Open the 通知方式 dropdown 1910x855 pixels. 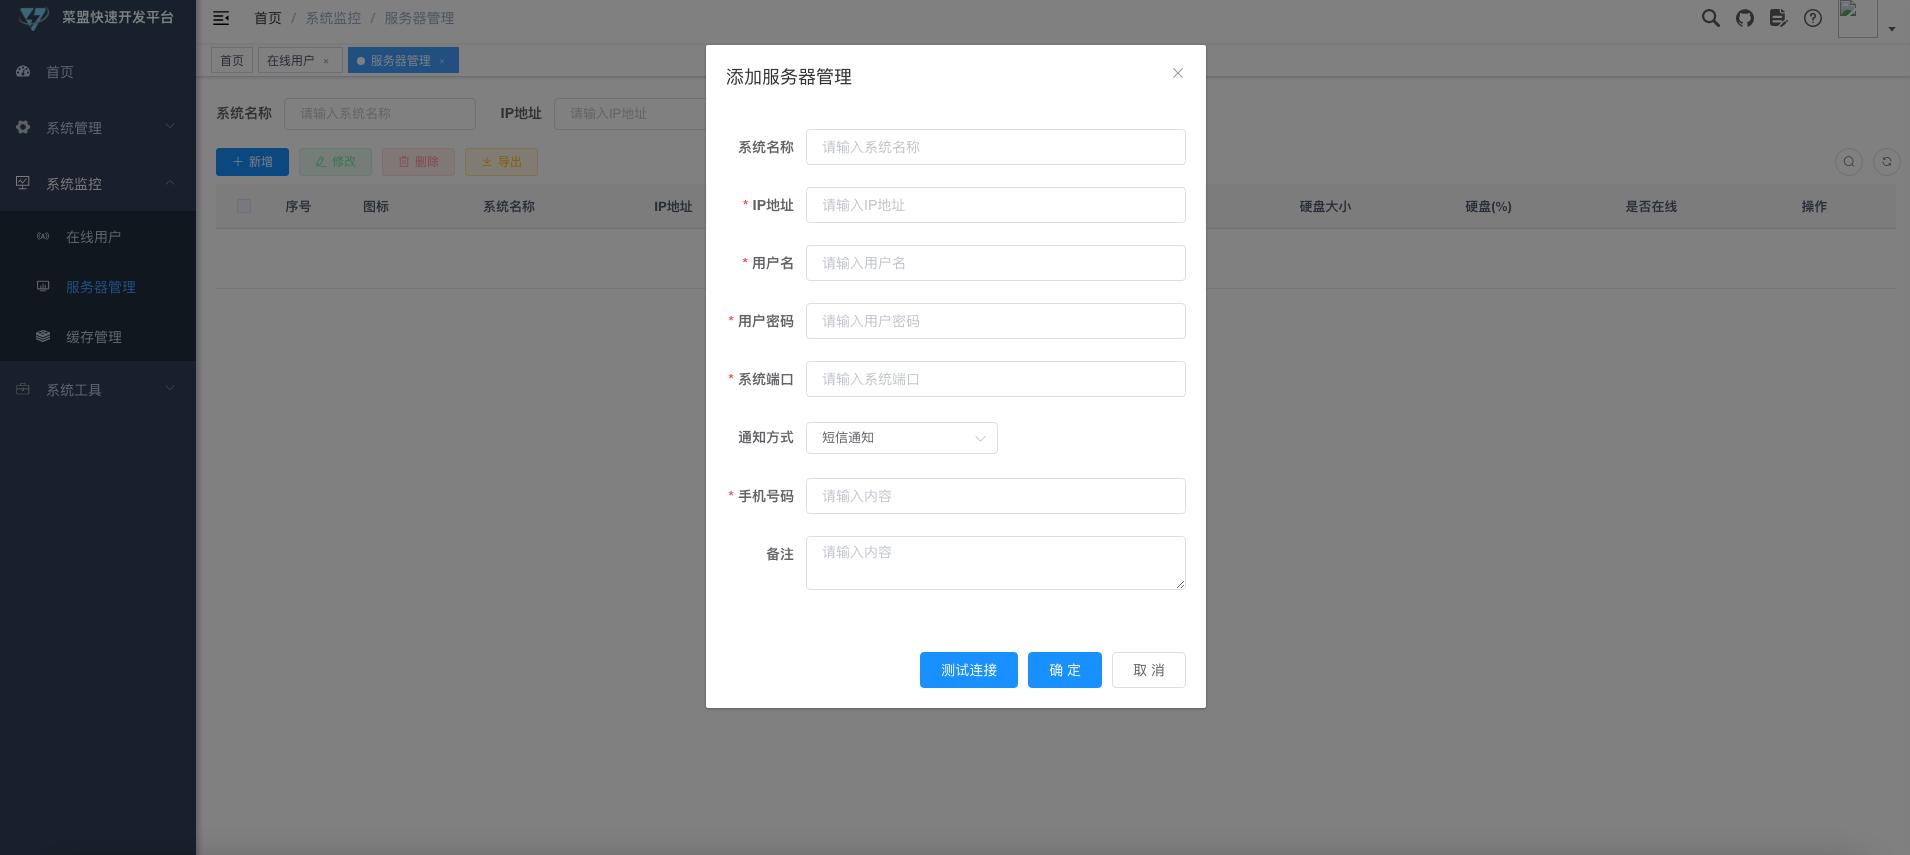point(902,438)
